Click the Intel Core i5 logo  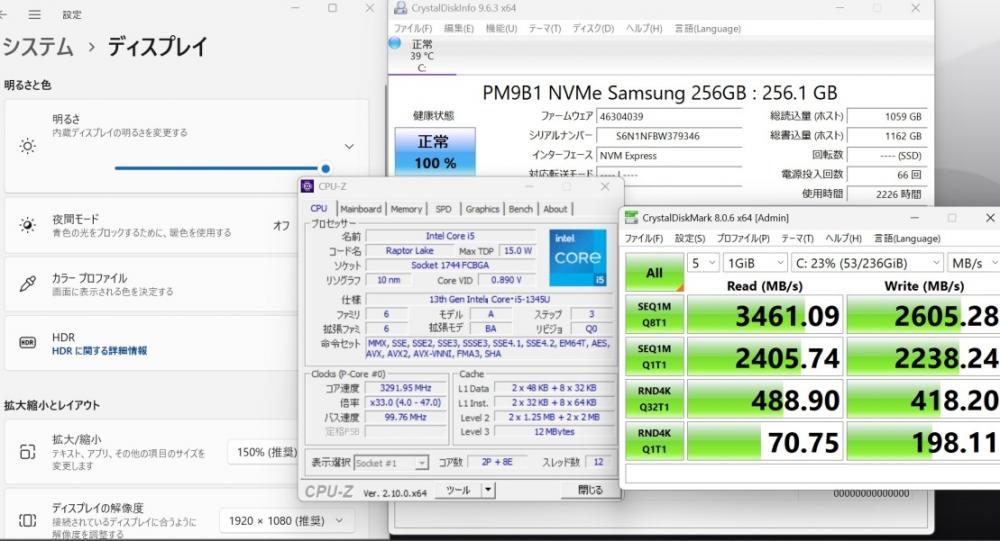(577, 258)
